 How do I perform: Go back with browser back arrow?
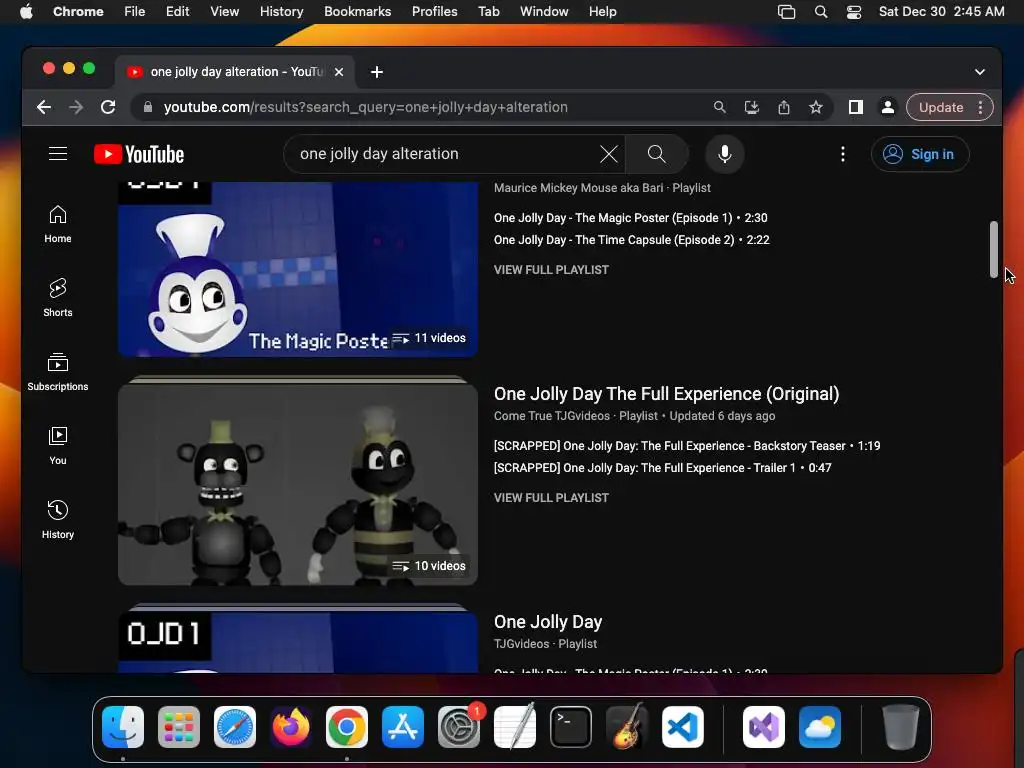tap(44, 107)
